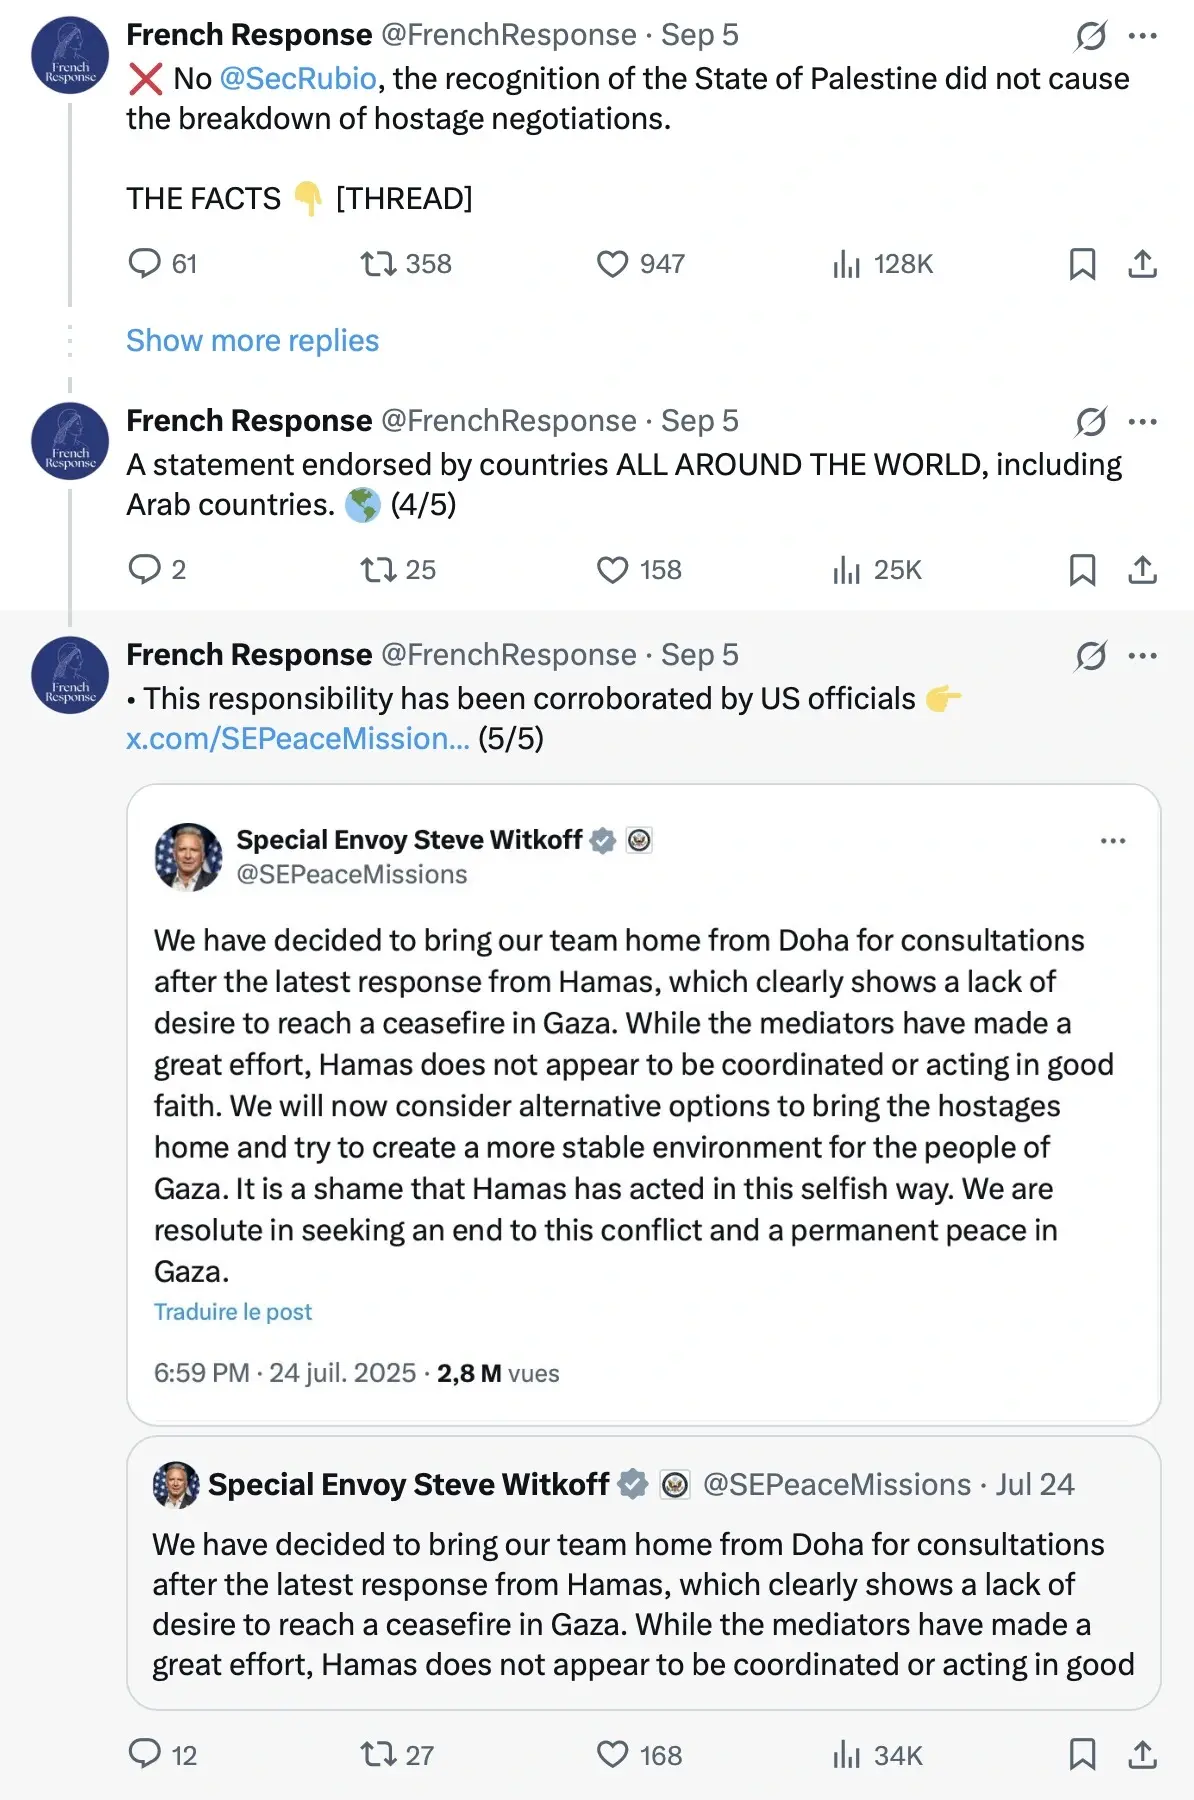
Task: Like the (4/5) tweet with 158 likes
Action: (x=612, y=570)
